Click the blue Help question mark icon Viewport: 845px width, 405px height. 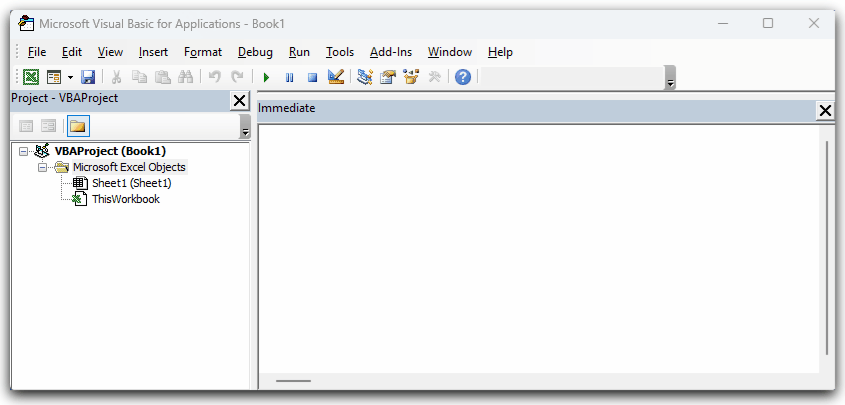pos(463,78)
